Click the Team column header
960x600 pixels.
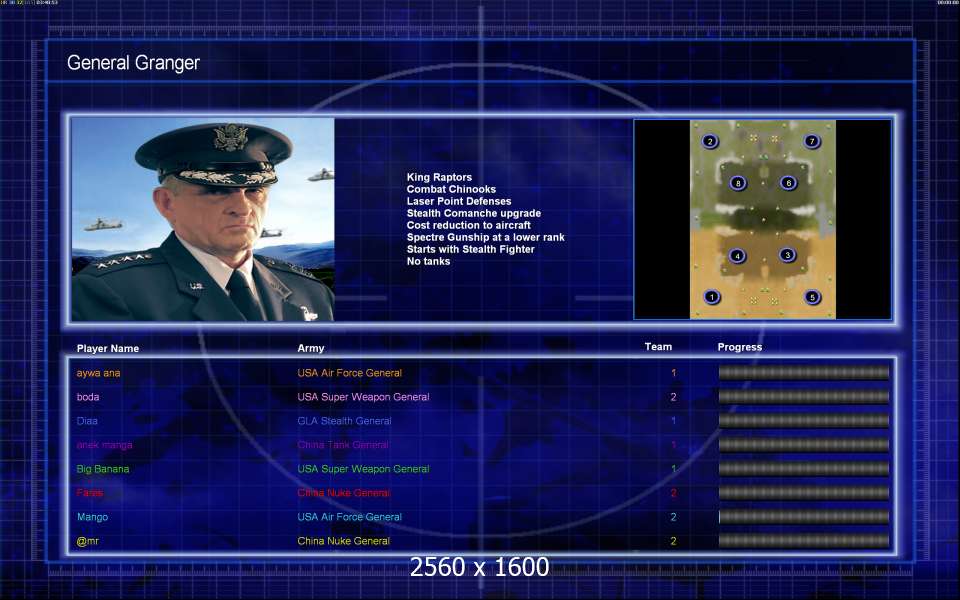click(658, 347)
